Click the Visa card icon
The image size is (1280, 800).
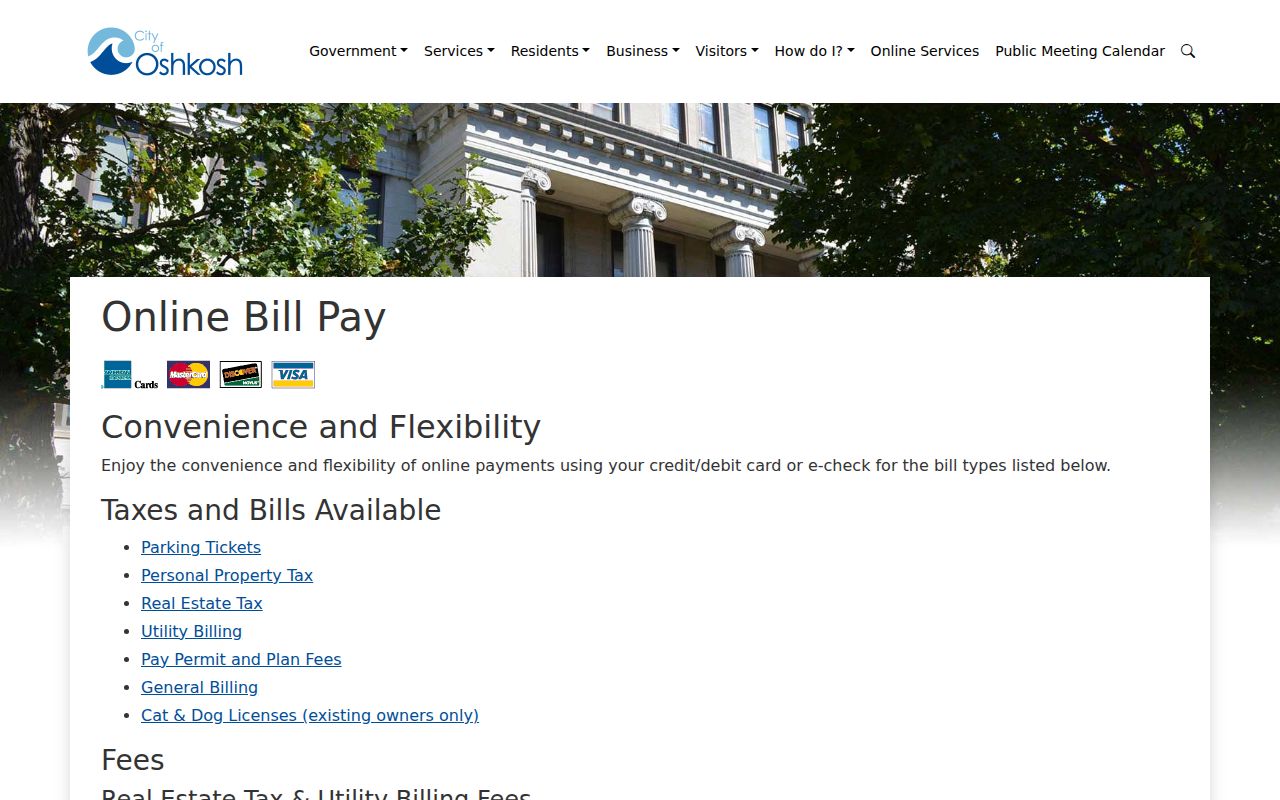[293, 375]
